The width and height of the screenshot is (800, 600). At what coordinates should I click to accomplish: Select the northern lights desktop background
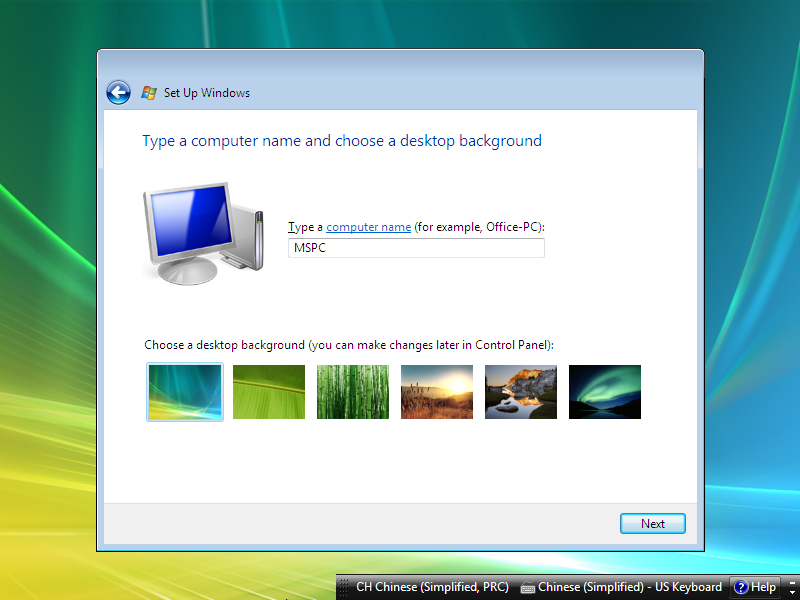(x=605, y=392)
